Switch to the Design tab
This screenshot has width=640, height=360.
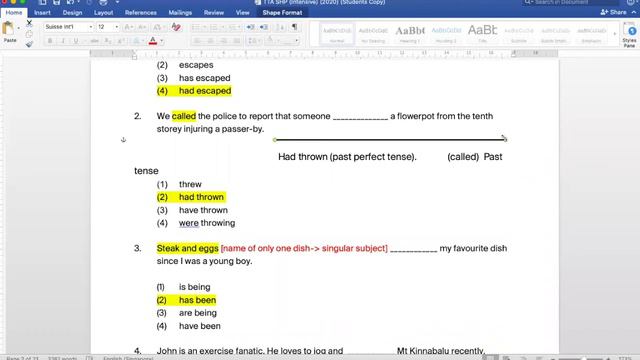pos(72,13)
